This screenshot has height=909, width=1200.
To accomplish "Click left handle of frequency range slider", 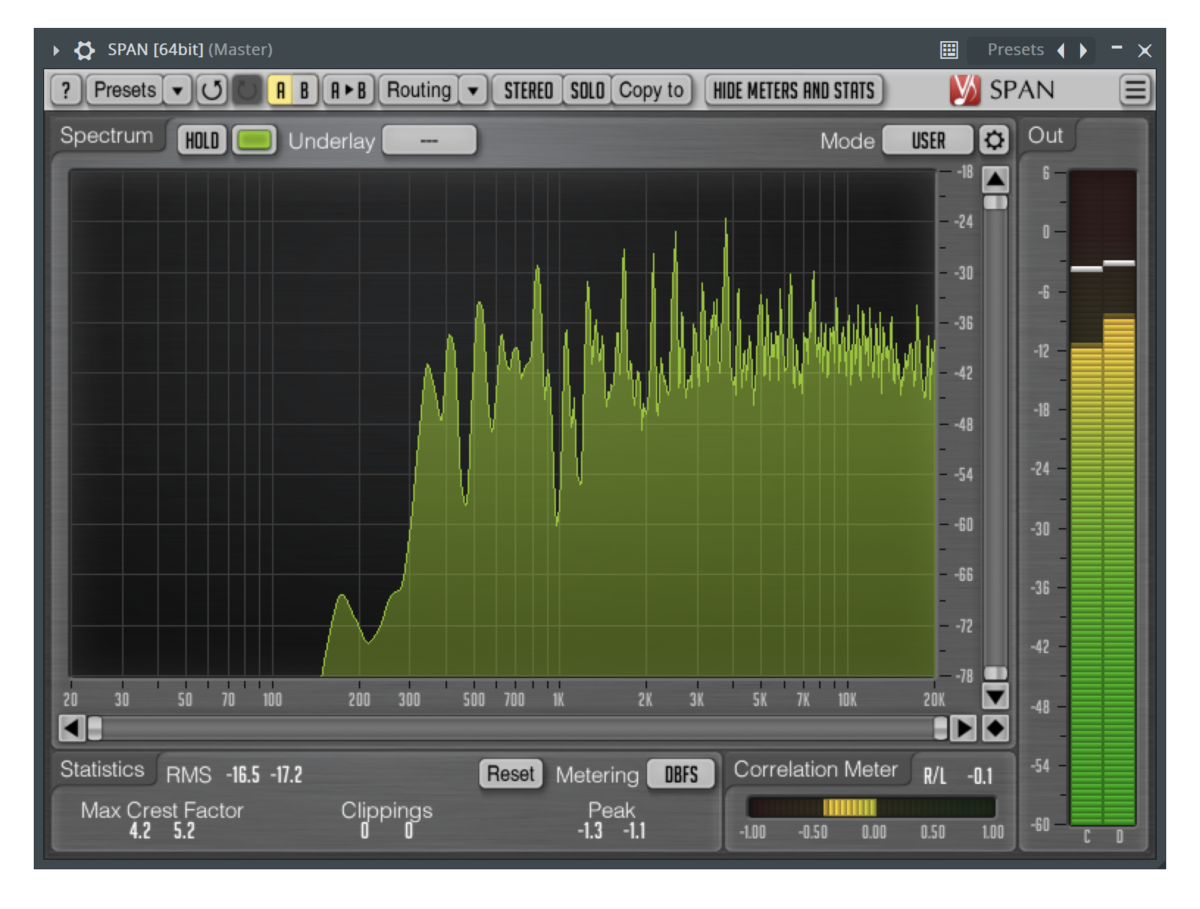I will (x=95, y=728).
